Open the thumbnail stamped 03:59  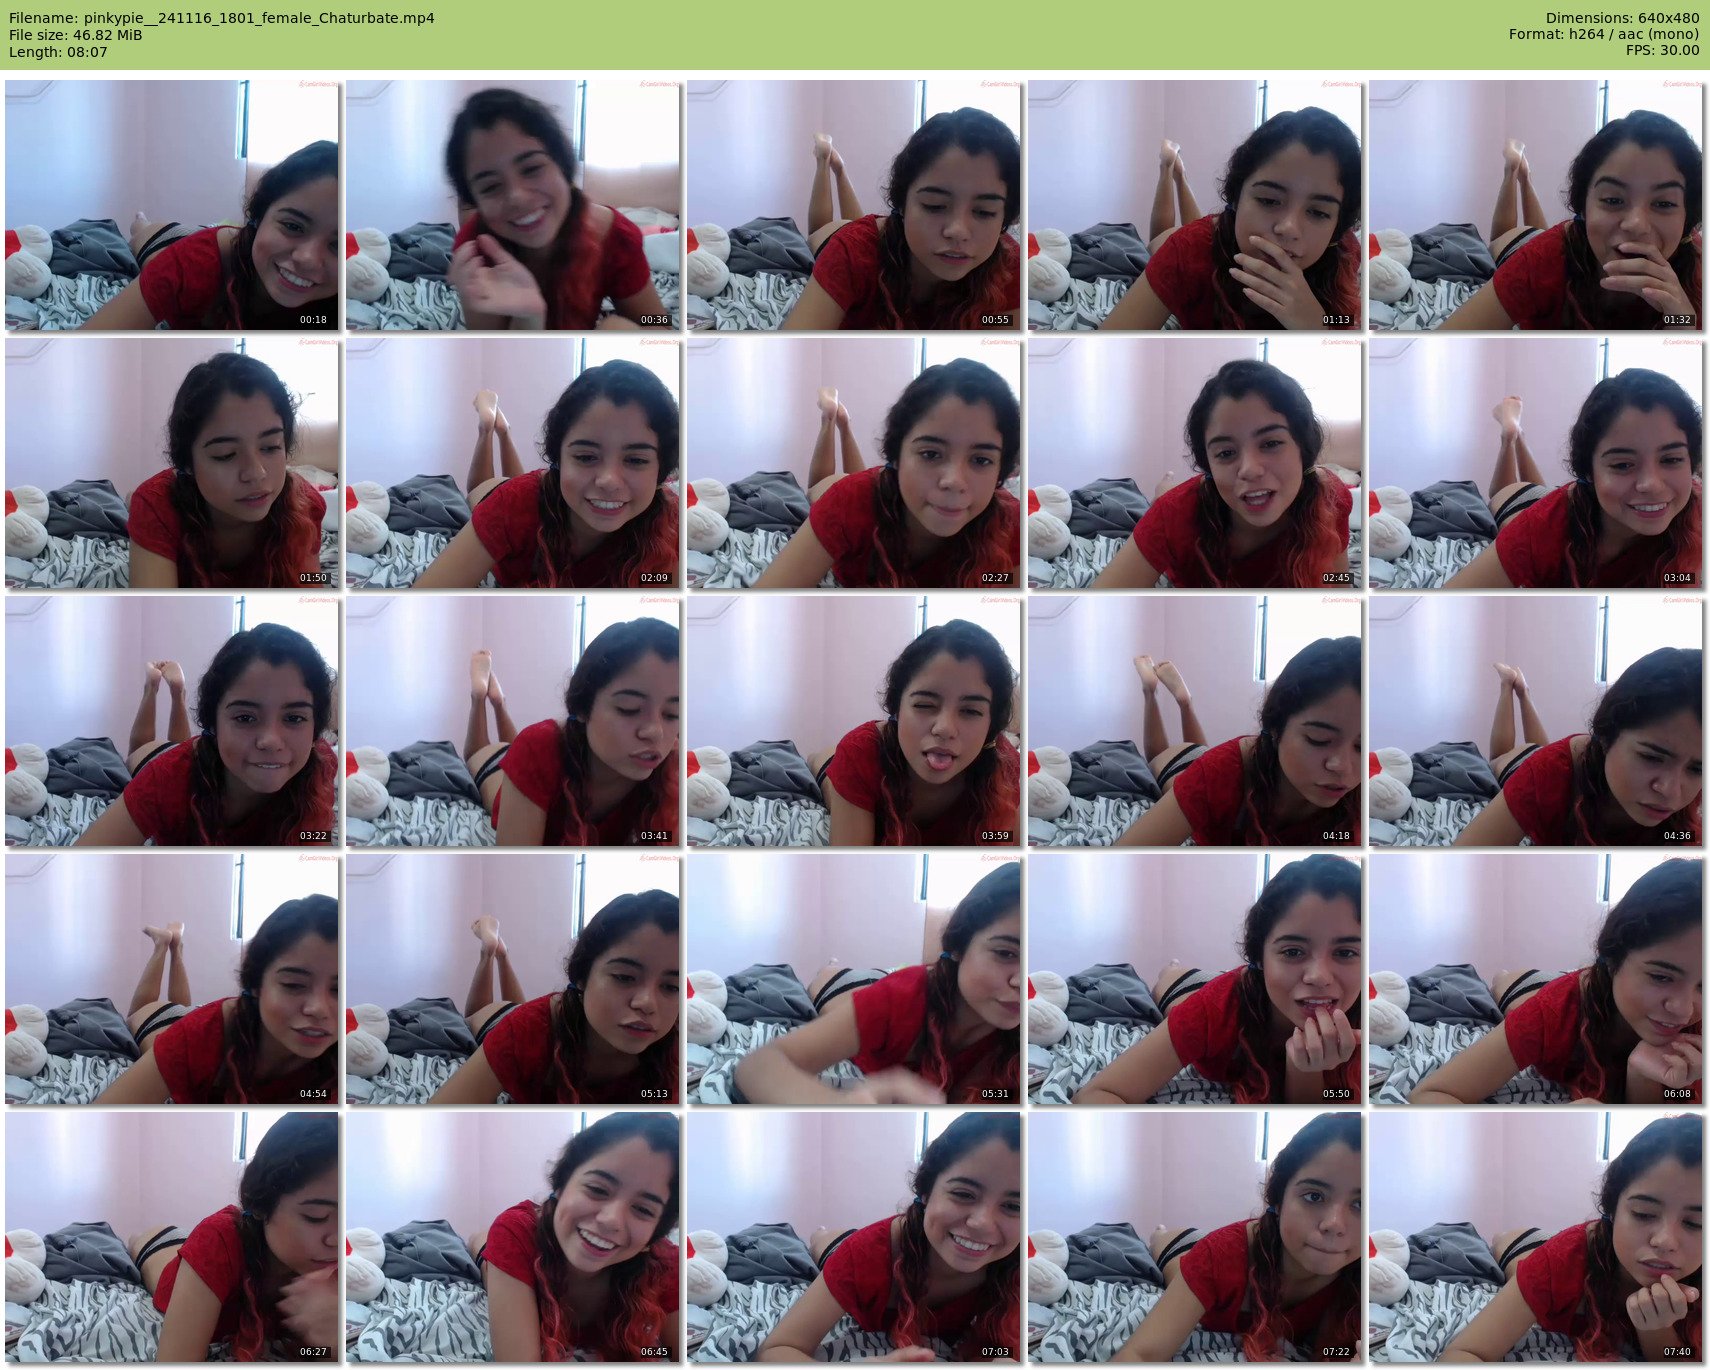(854, 721)
